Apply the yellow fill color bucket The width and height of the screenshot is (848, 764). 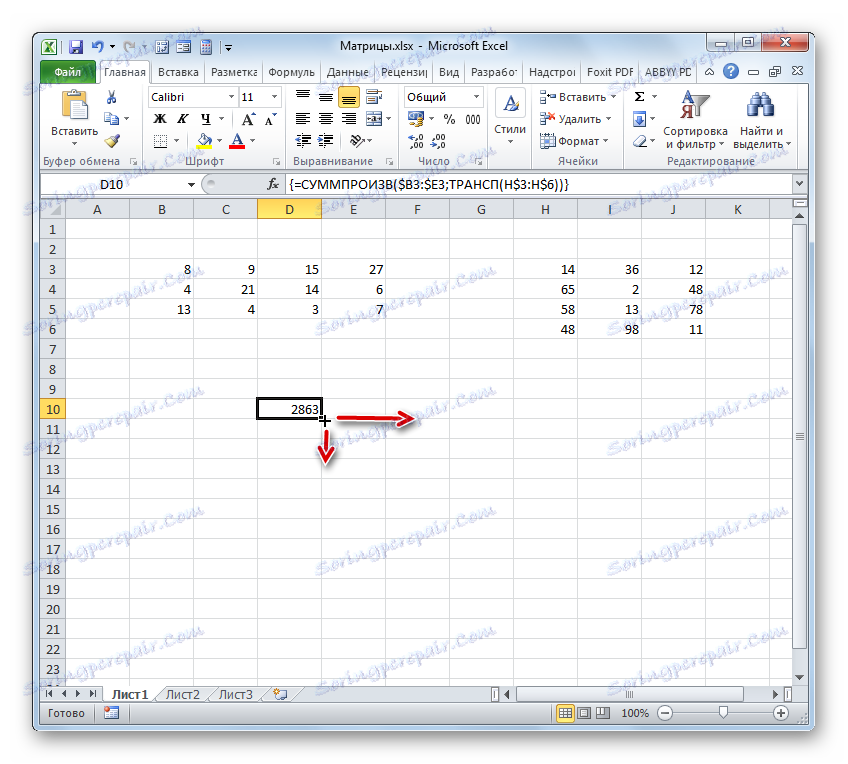[x=204, y=141]
